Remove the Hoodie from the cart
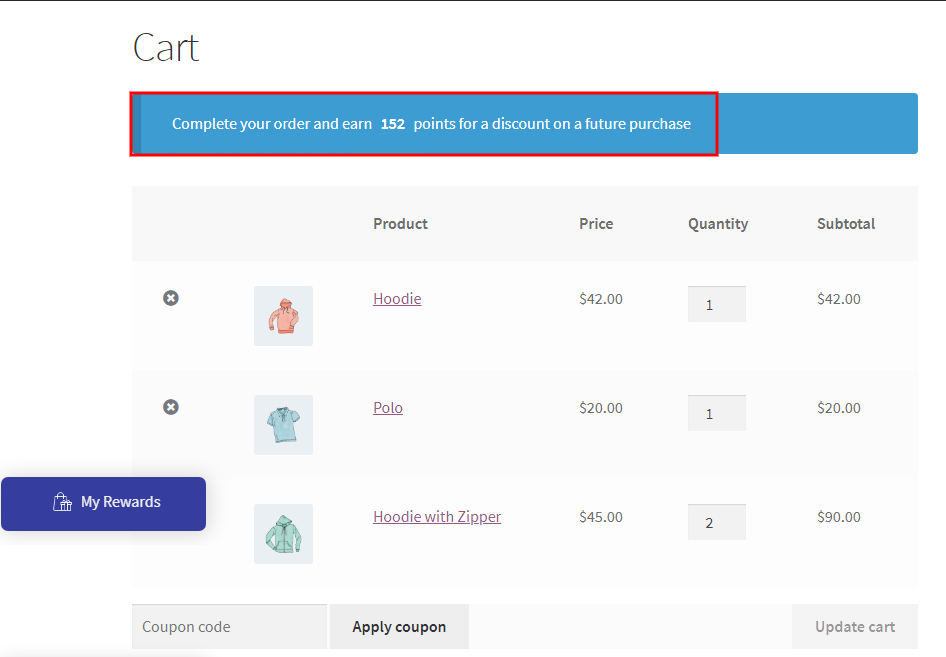This screenshot has width=946, height=657. [171, 298]
